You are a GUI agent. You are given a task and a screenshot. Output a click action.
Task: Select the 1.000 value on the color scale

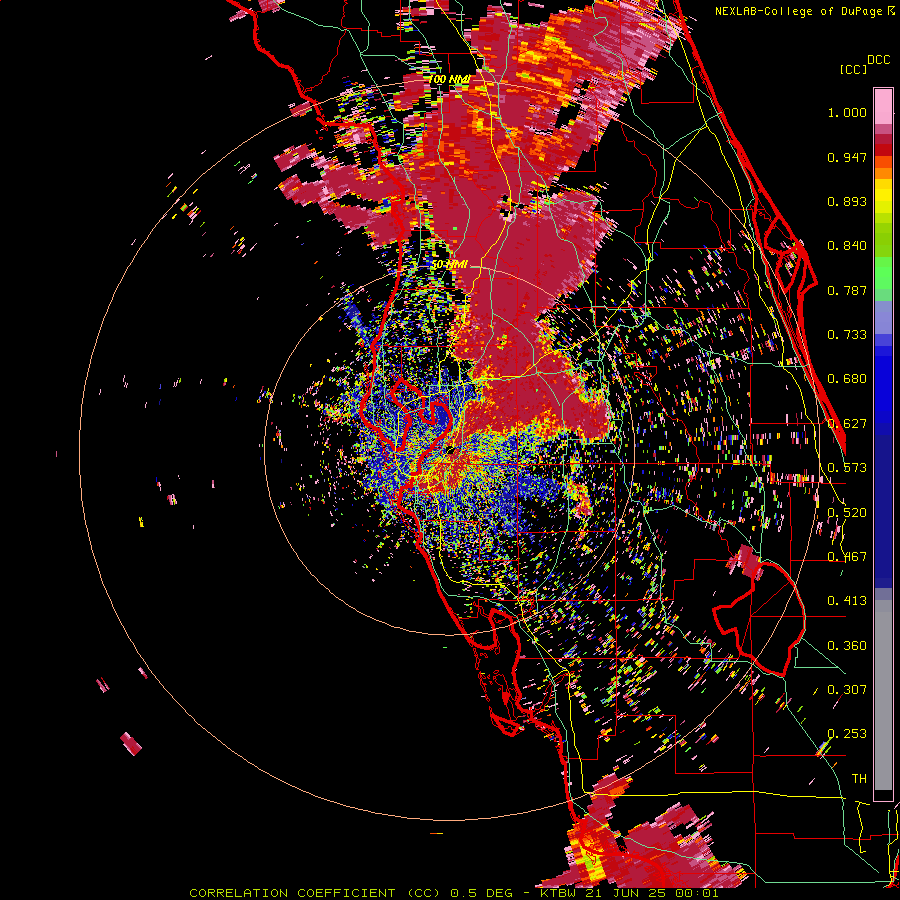coord(847,112)
